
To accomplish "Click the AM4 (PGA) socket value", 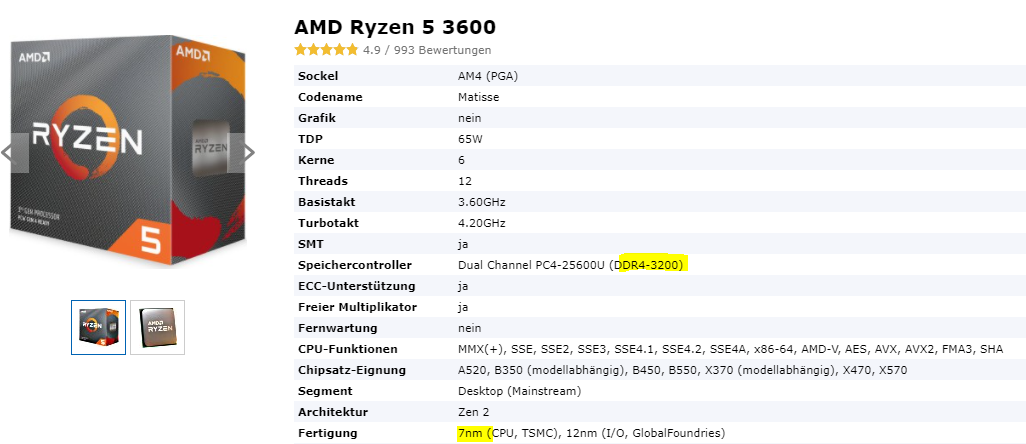I will (x=488, y=77).
